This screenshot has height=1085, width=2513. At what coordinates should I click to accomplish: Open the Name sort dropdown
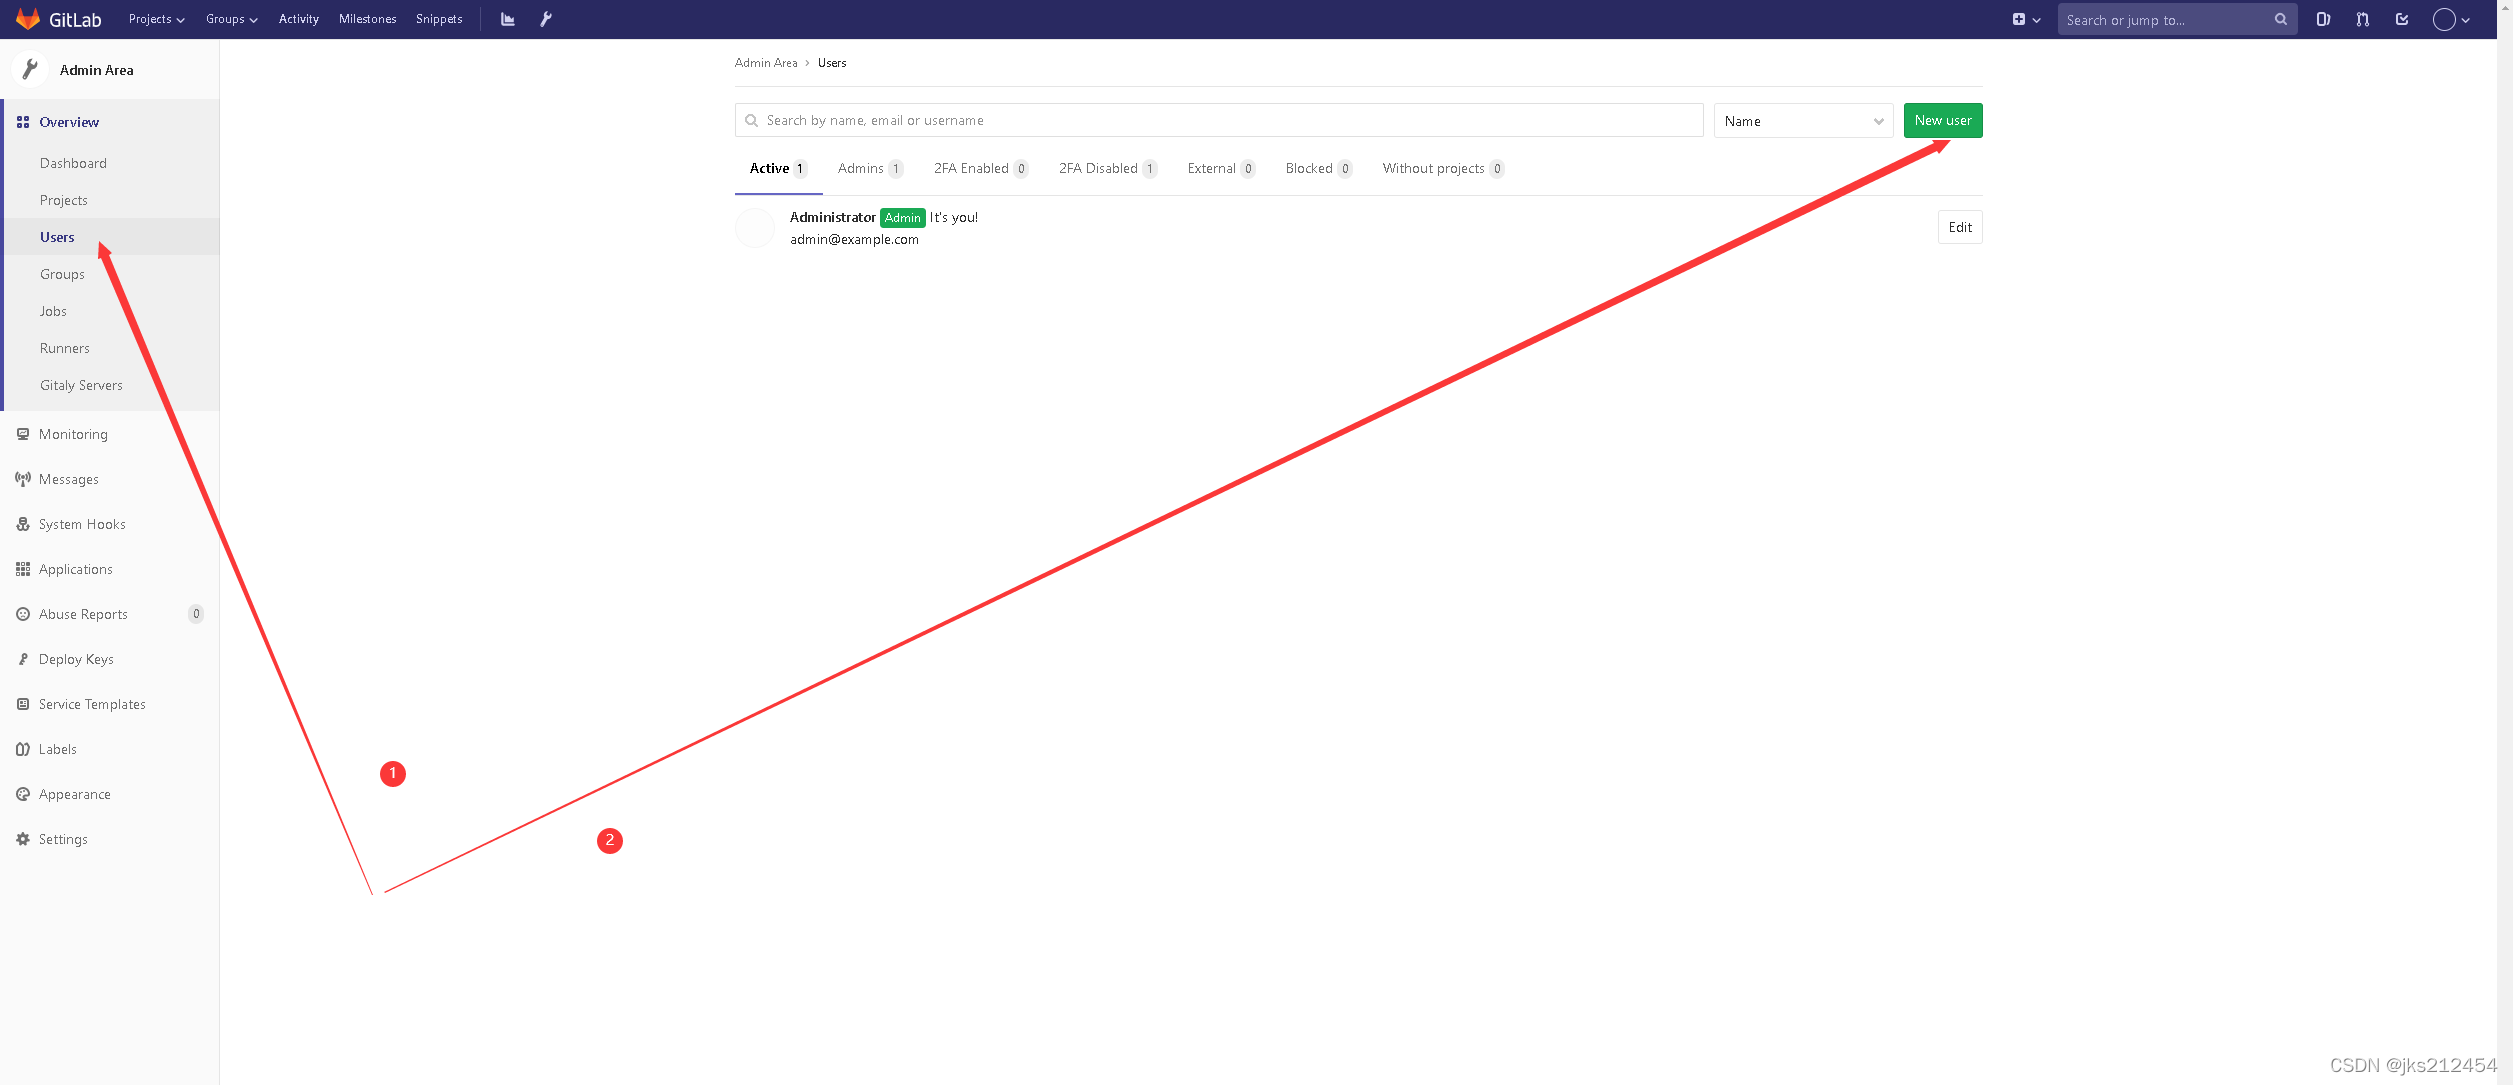pyautogui.click(x=1803, y=121)
